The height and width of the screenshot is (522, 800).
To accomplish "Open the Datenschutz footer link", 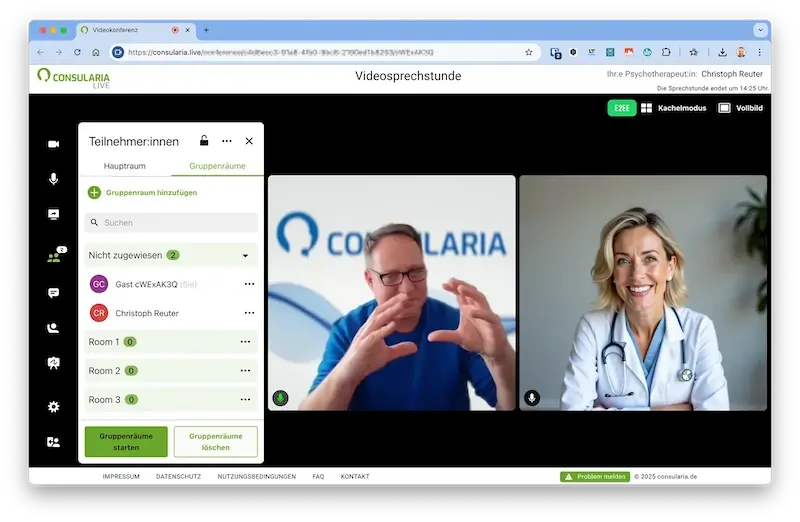I will coord(179,477).
